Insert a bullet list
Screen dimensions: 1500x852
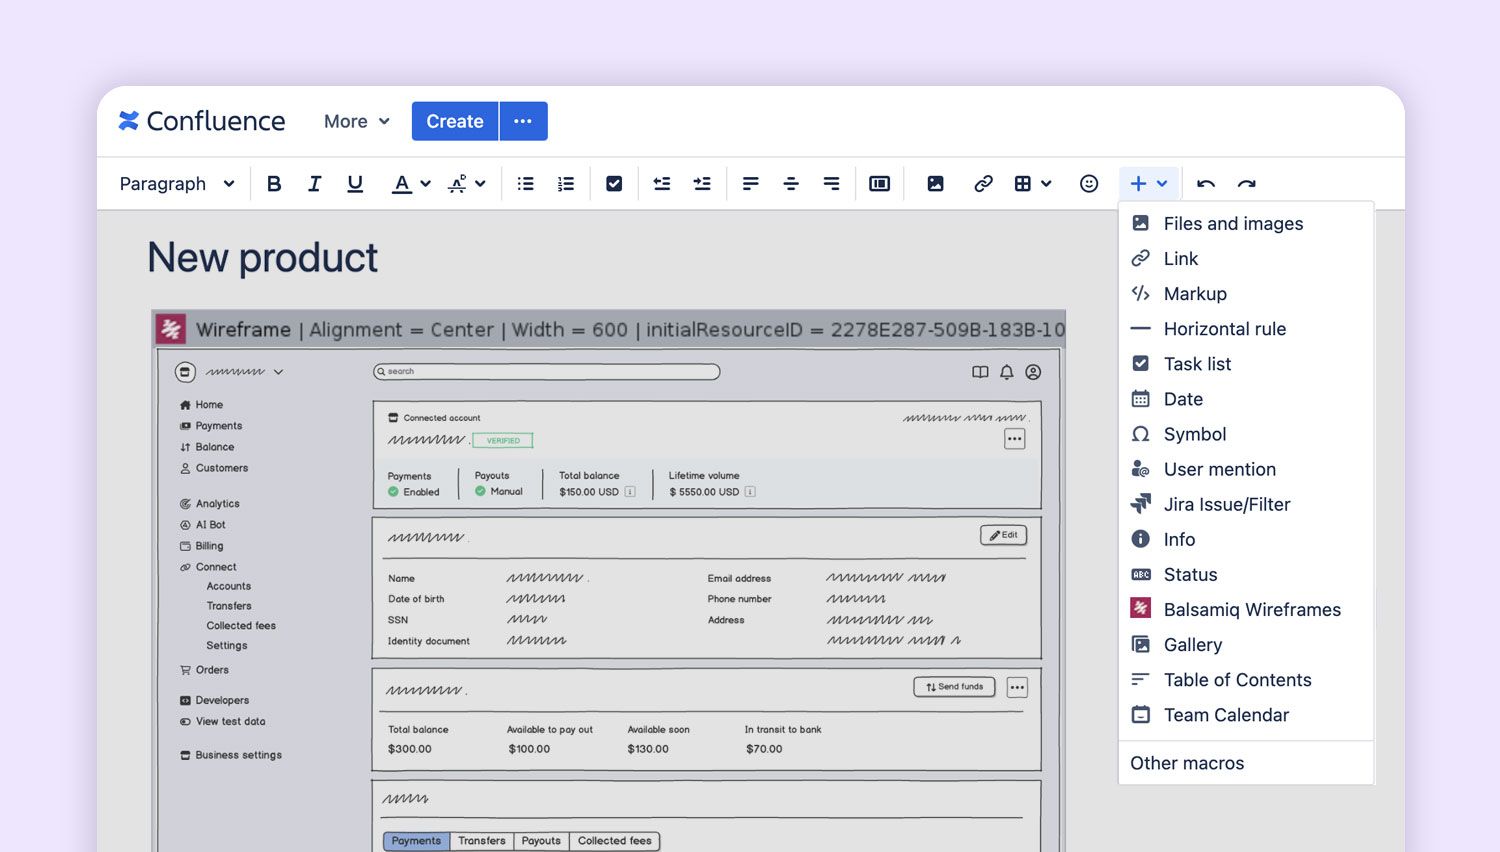(x=525, y=183)
